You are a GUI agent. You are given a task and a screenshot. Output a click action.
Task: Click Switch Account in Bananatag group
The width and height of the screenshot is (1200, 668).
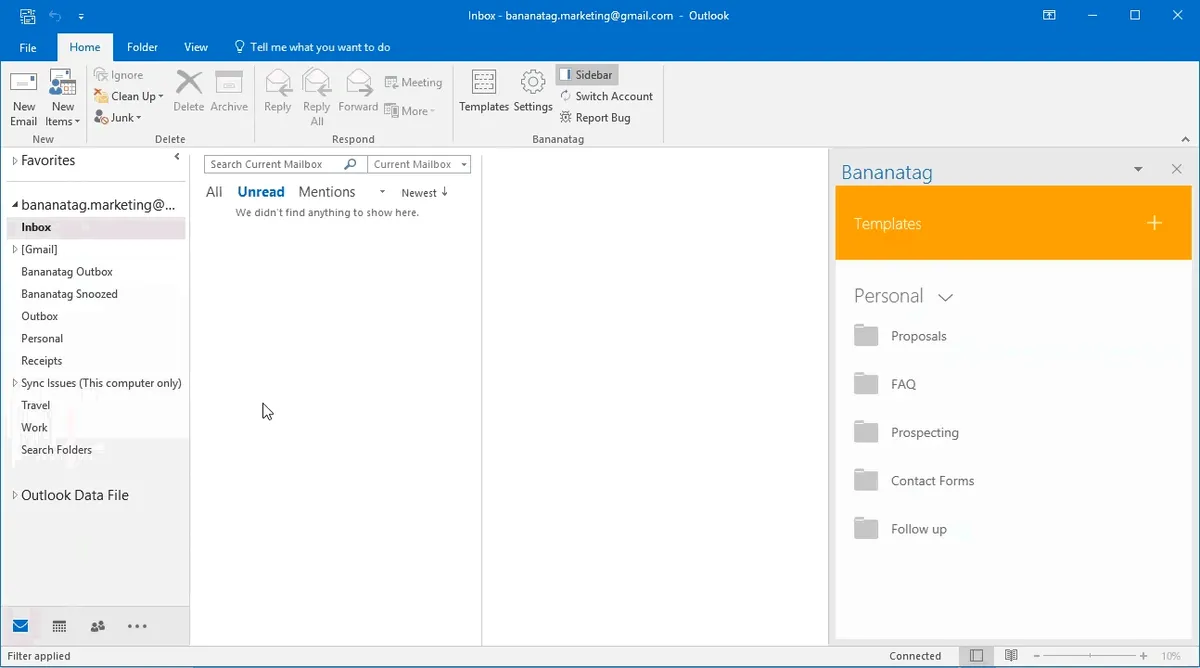point(606,96)
